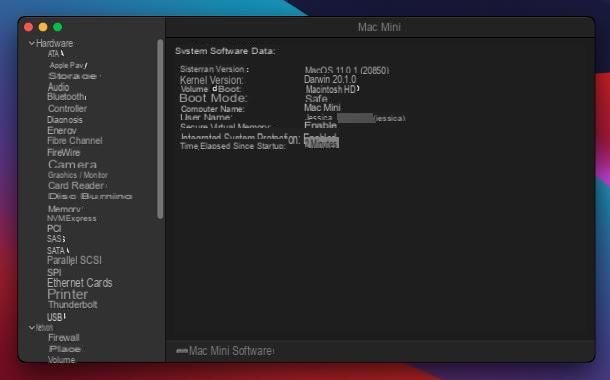
Task: Open the FireWire sidebar entry
Action: pyautogui.click(x=64, y=152)
